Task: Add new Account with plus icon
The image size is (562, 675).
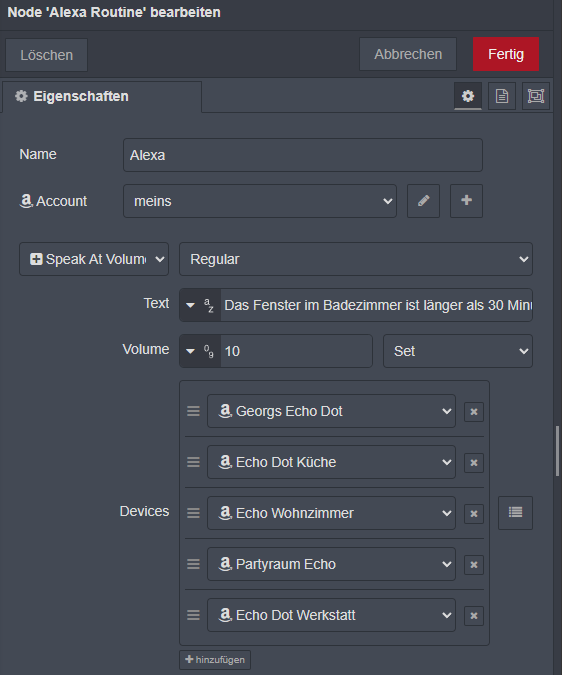Action: tap(466, 201)
